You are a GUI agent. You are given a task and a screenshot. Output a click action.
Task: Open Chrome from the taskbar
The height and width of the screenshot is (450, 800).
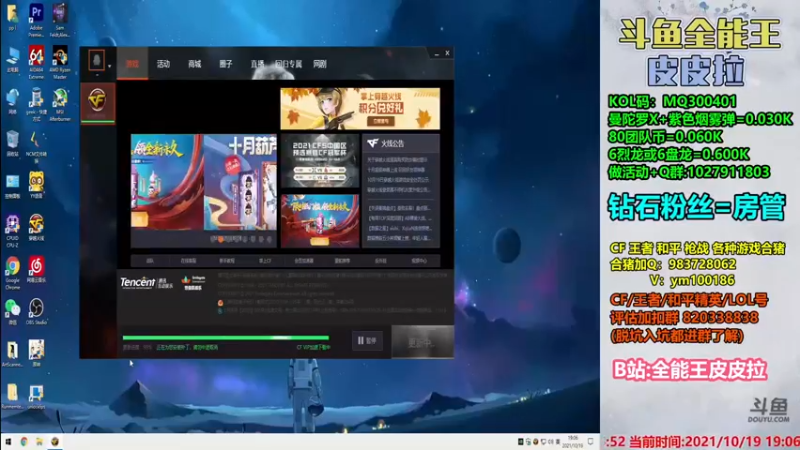(24, 442)
